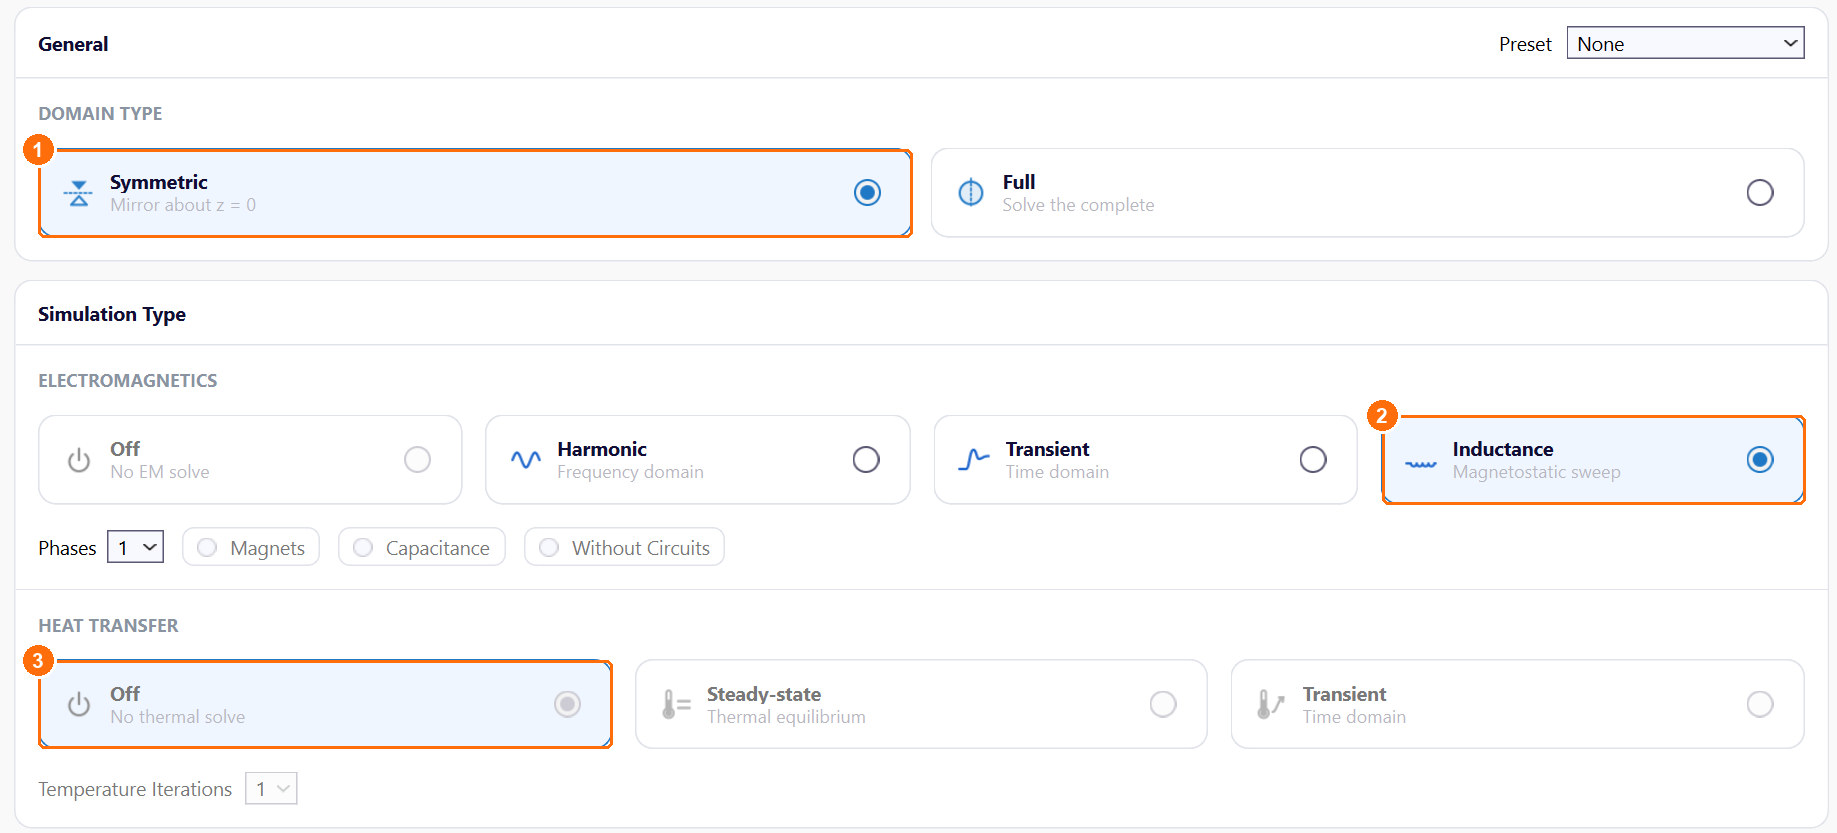Open the Temperature Iterations dropdown
Image resolution: width=1837 pixels, height=833 pixels.
[x=271, y=789]
